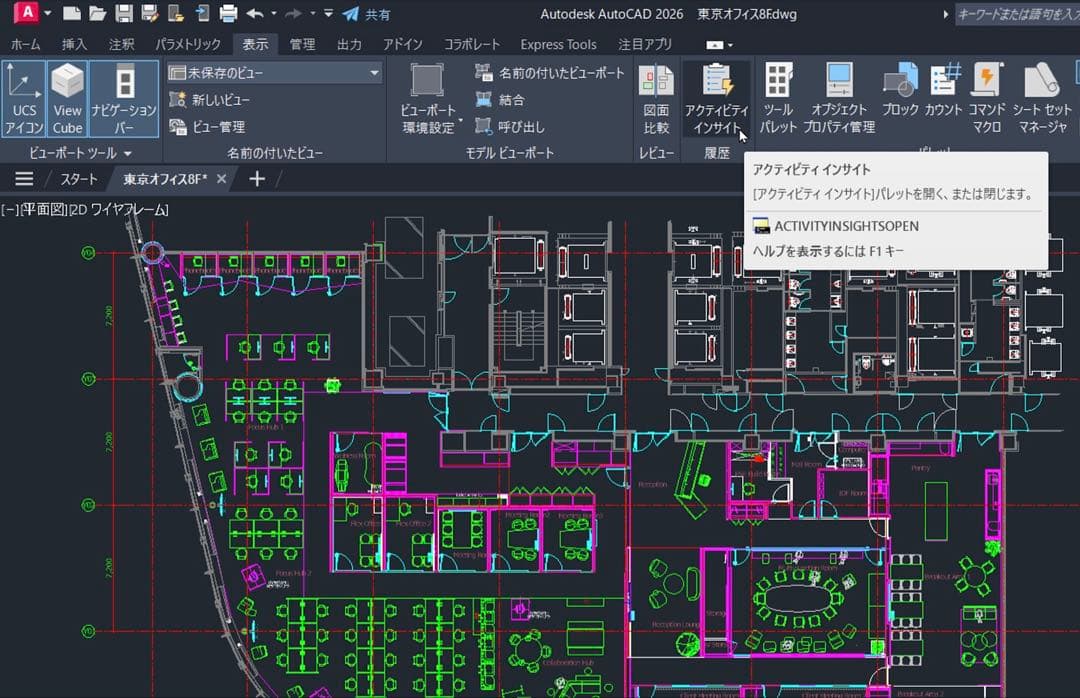The image size is (1080, 698).
Task: Switch to the スタート file tab
Action: (x=77, y=178)
